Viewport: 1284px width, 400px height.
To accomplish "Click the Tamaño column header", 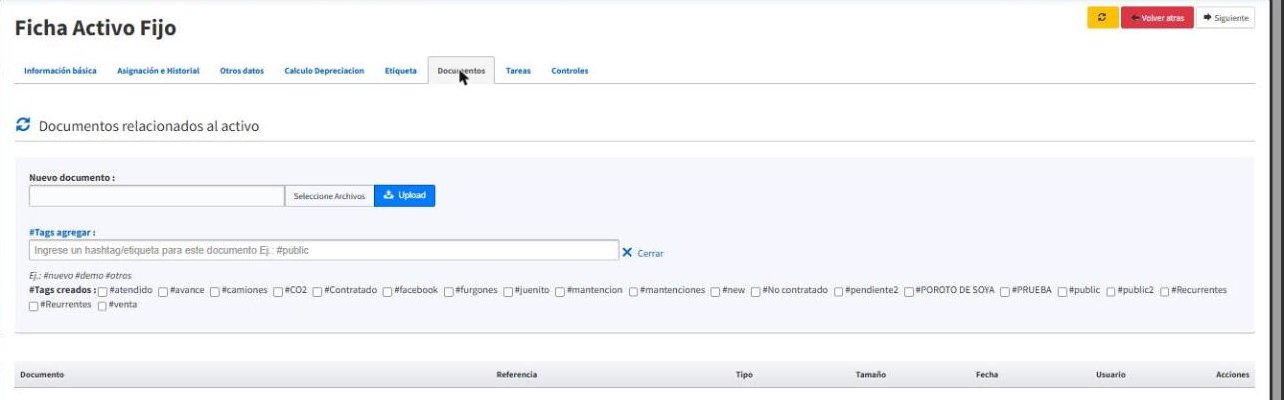I will (870, 374).
